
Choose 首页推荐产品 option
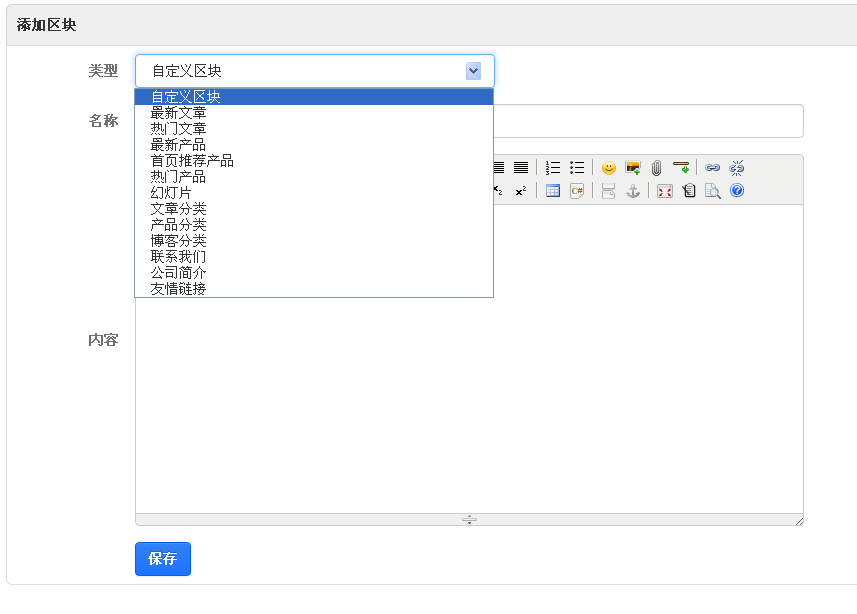pos(314,161)
